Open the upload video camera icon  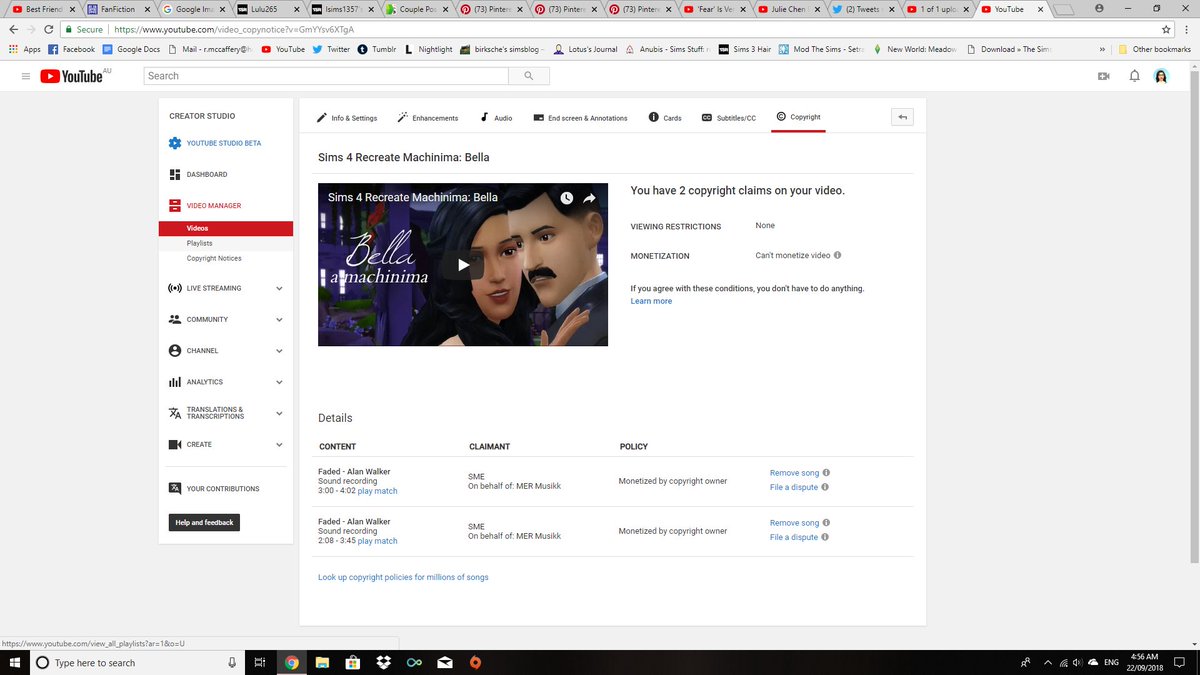point(1104,76)
